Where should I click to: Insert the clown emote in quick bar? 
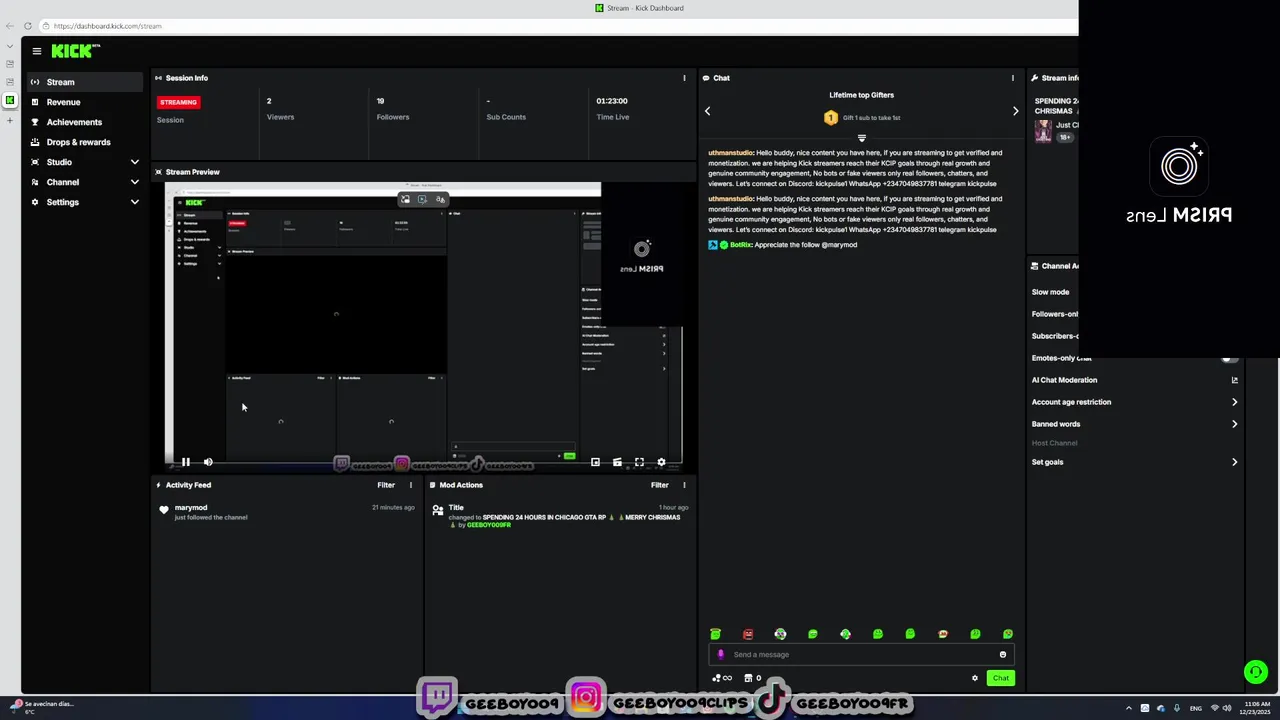(780, 634)
